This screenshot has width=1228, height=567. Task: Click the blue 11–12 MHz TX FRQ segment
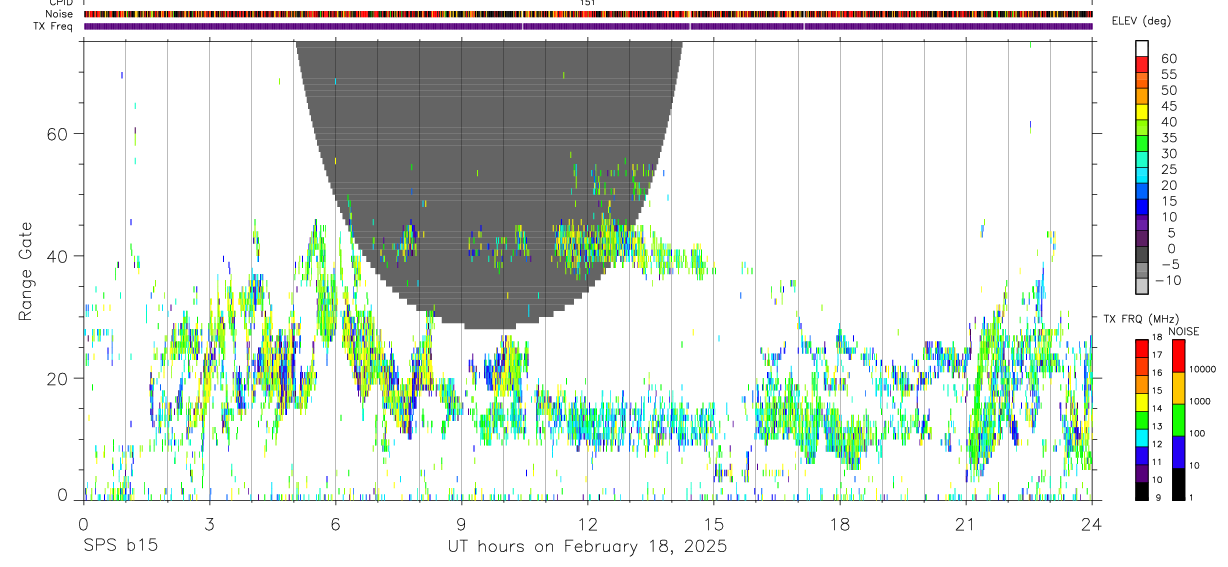1142,455
